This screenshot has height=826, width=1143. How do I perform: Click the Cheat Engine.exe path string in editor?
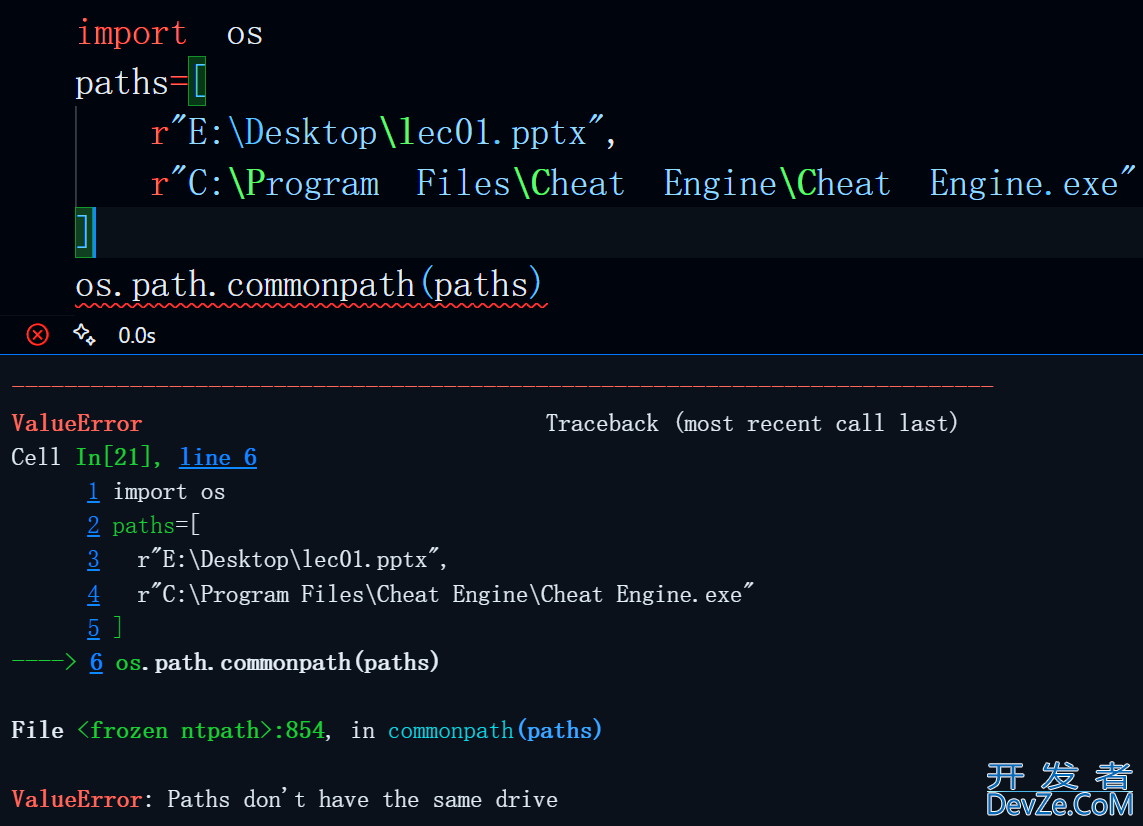[643, 182]
